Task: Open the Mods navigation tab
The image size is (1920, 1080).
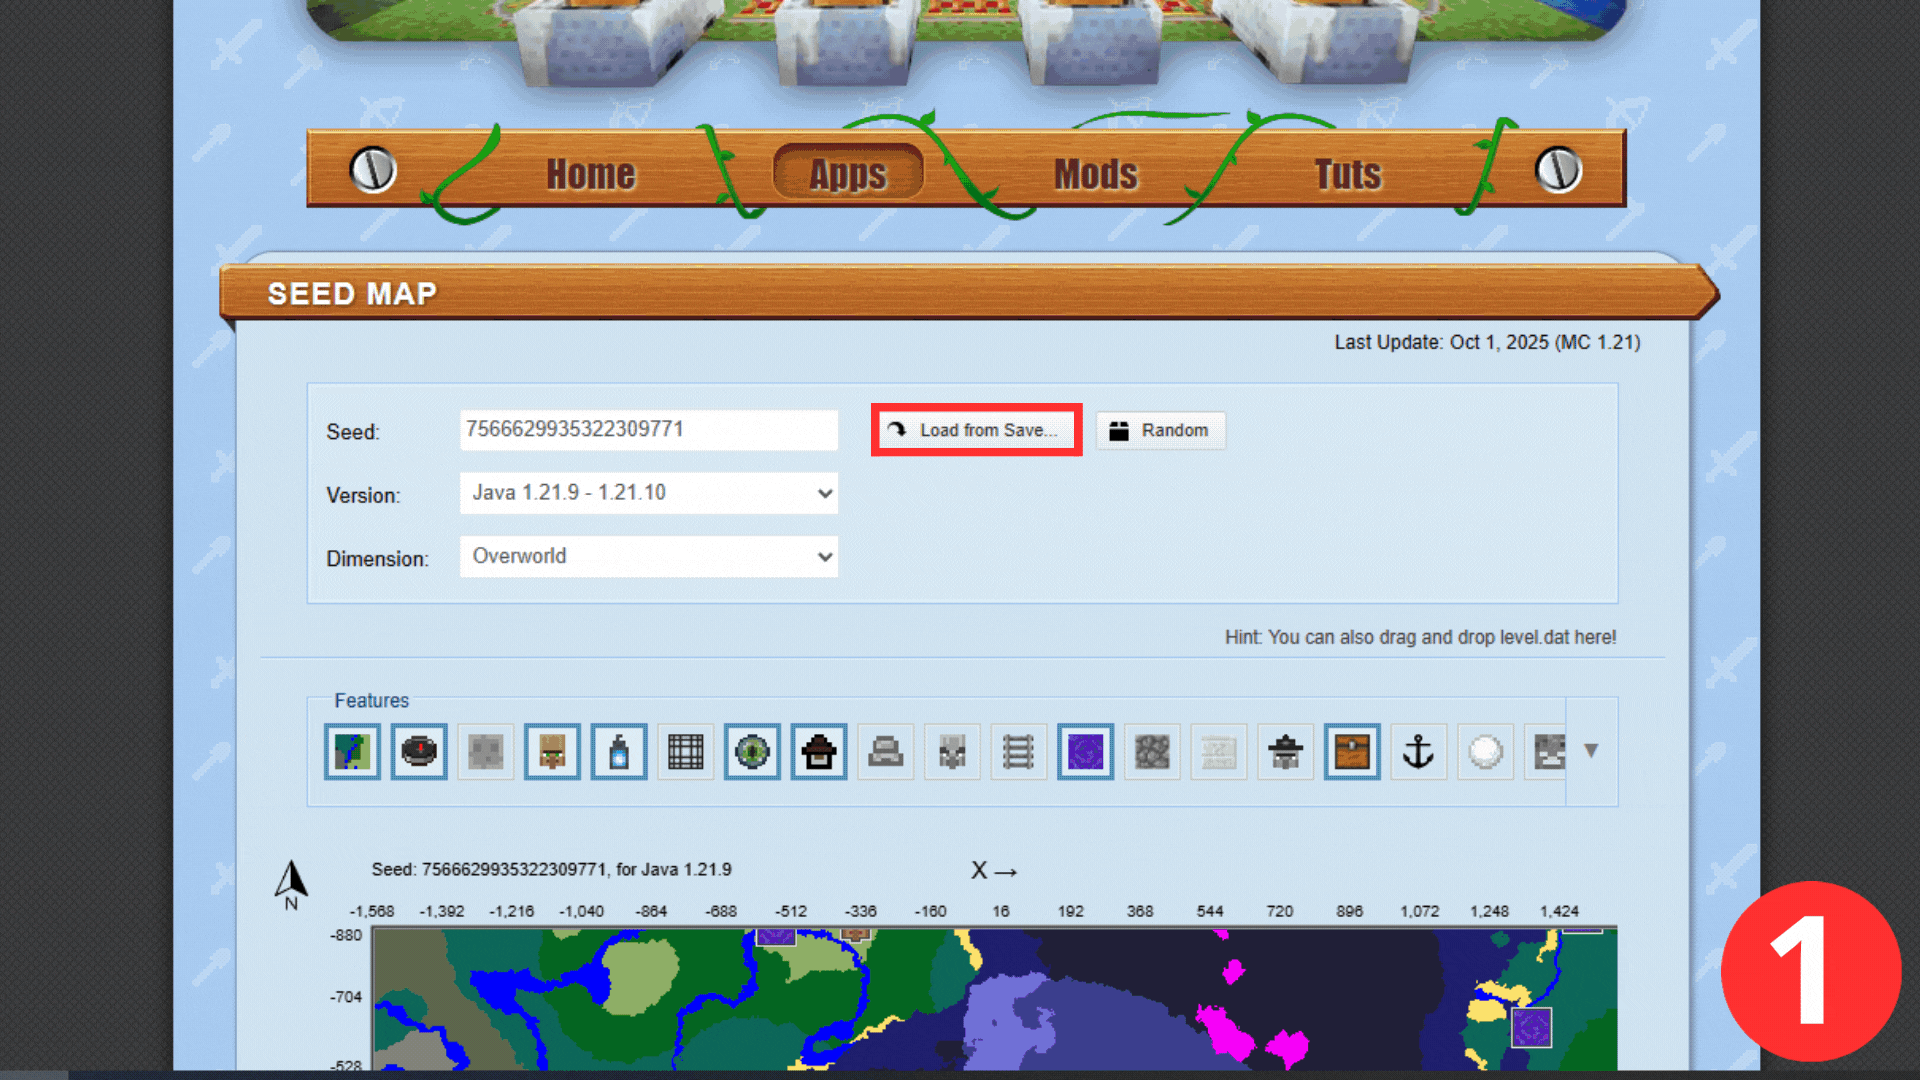Action: [1096, 174]
